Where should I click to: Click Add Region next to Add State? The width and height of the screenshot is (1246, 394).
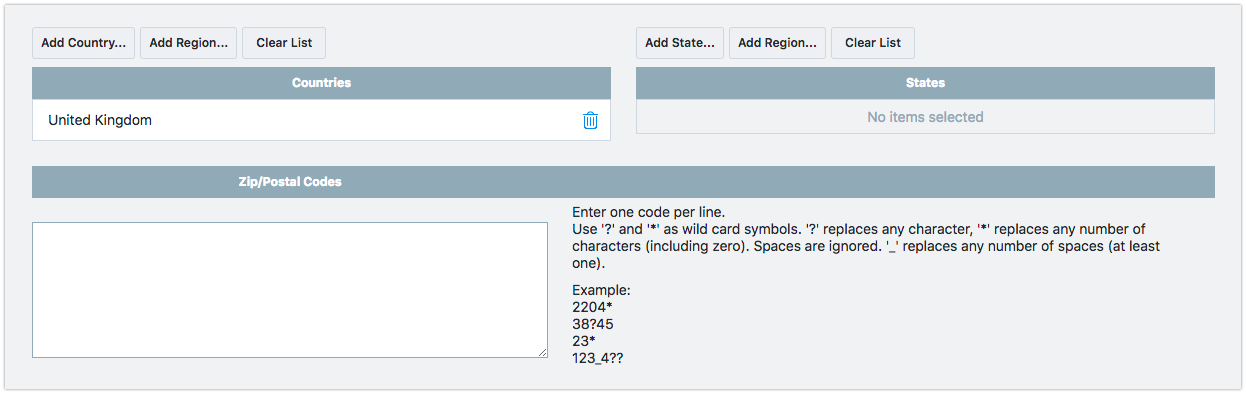pos(778,43)
